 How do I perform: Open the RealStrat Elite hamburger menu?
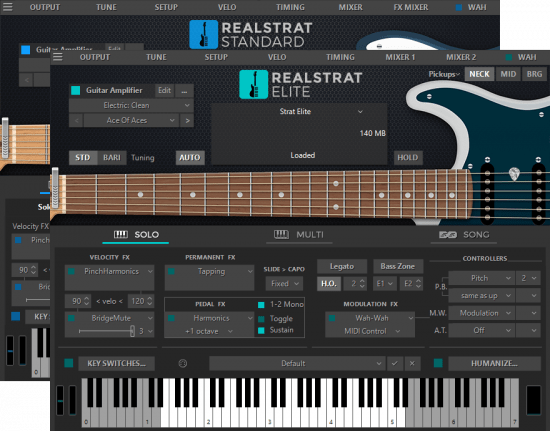58,57
